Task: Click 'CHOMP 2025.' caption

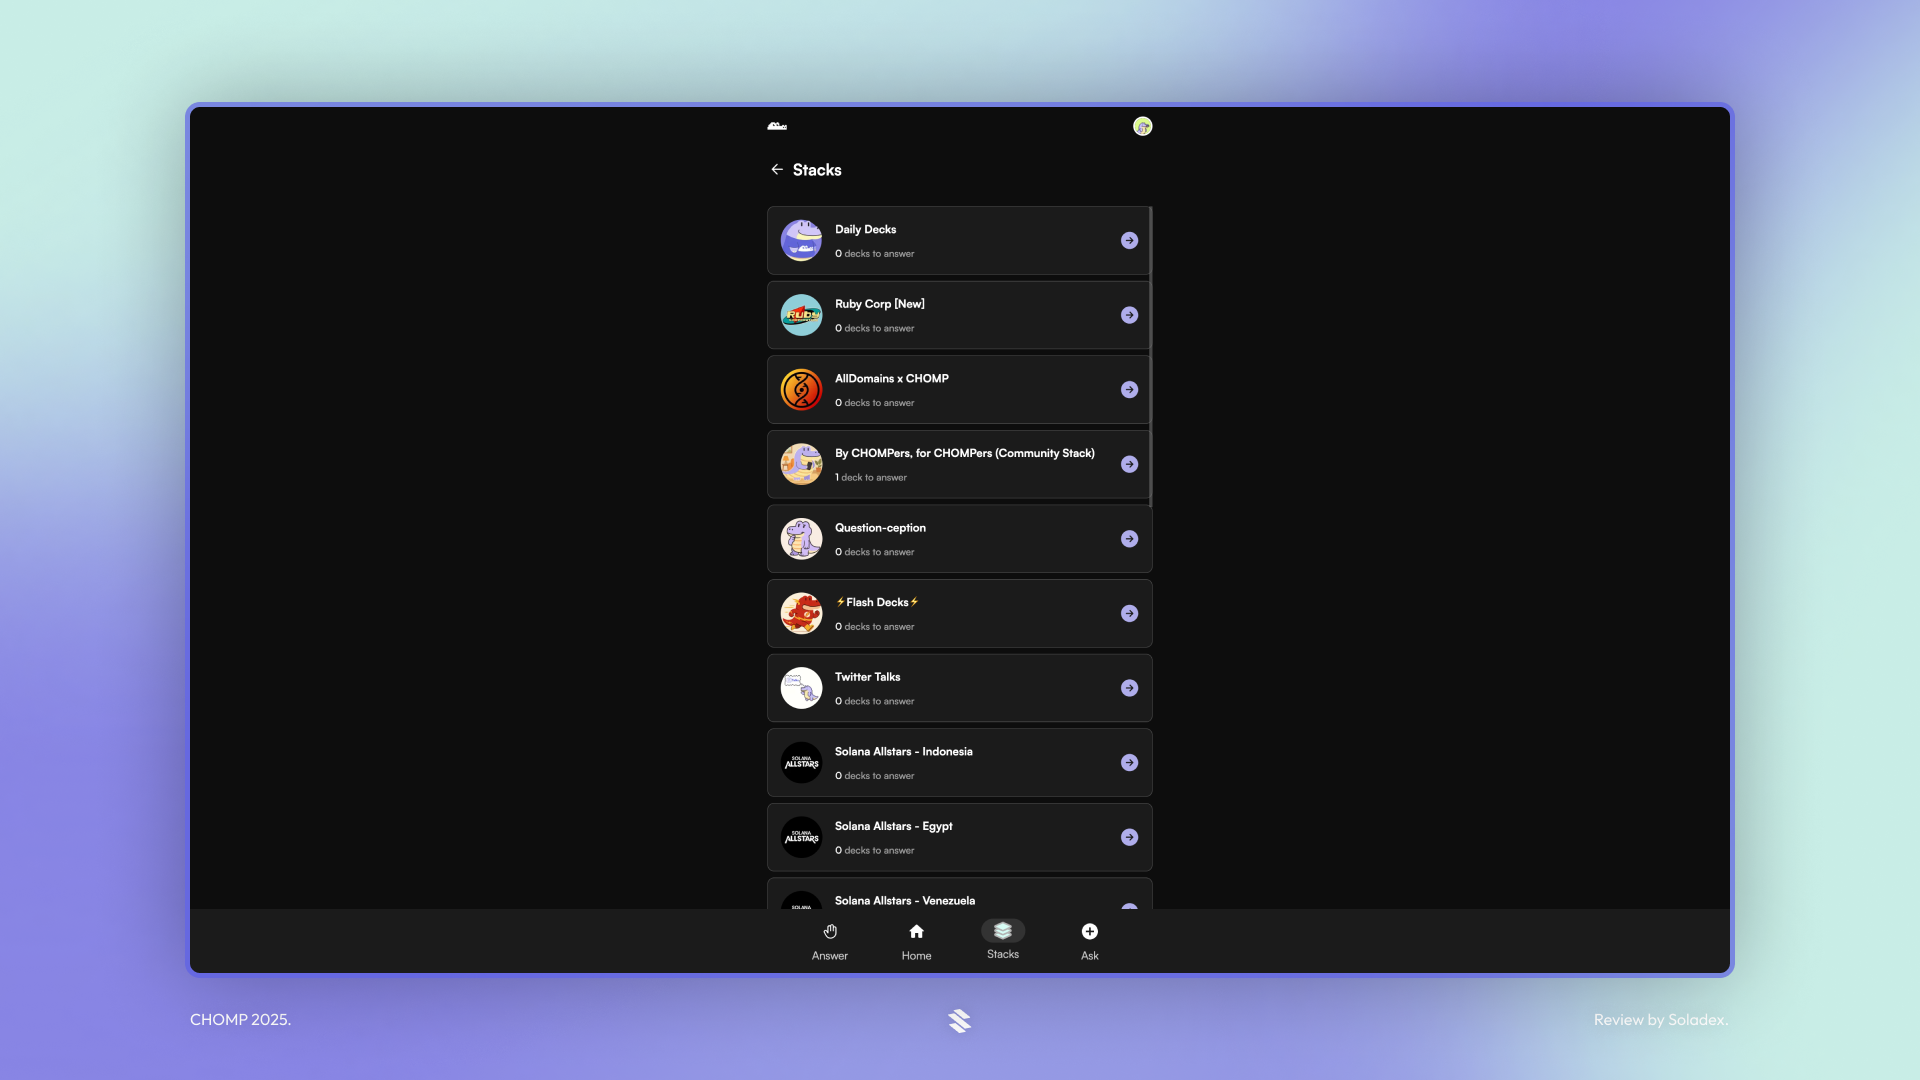Action: point(240,1020)
